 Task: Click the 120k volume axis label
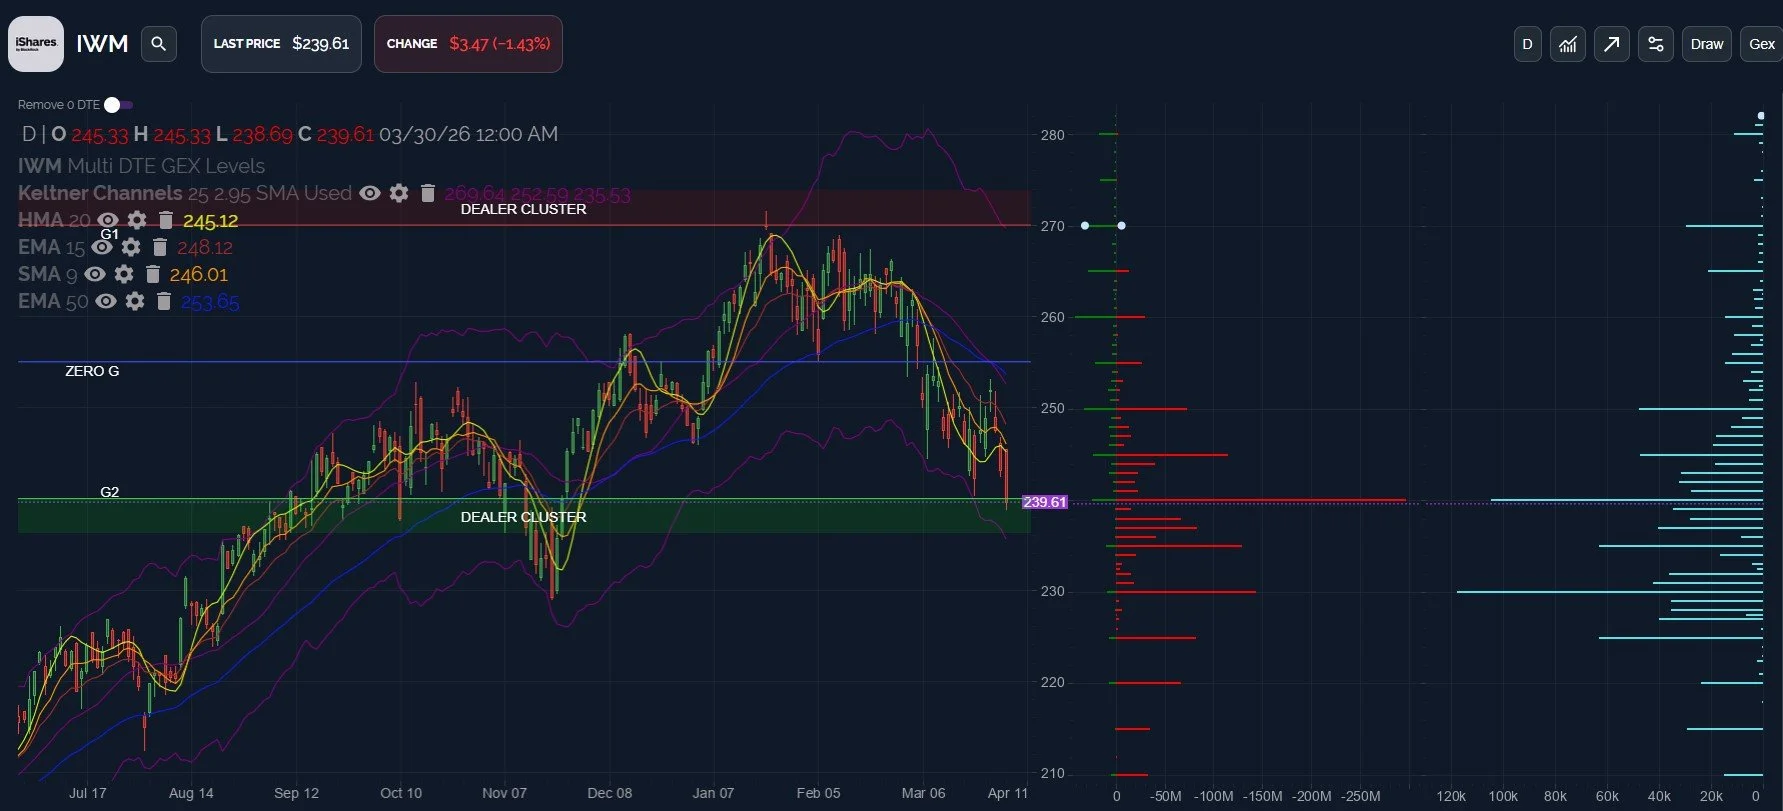click(1450, 796)
